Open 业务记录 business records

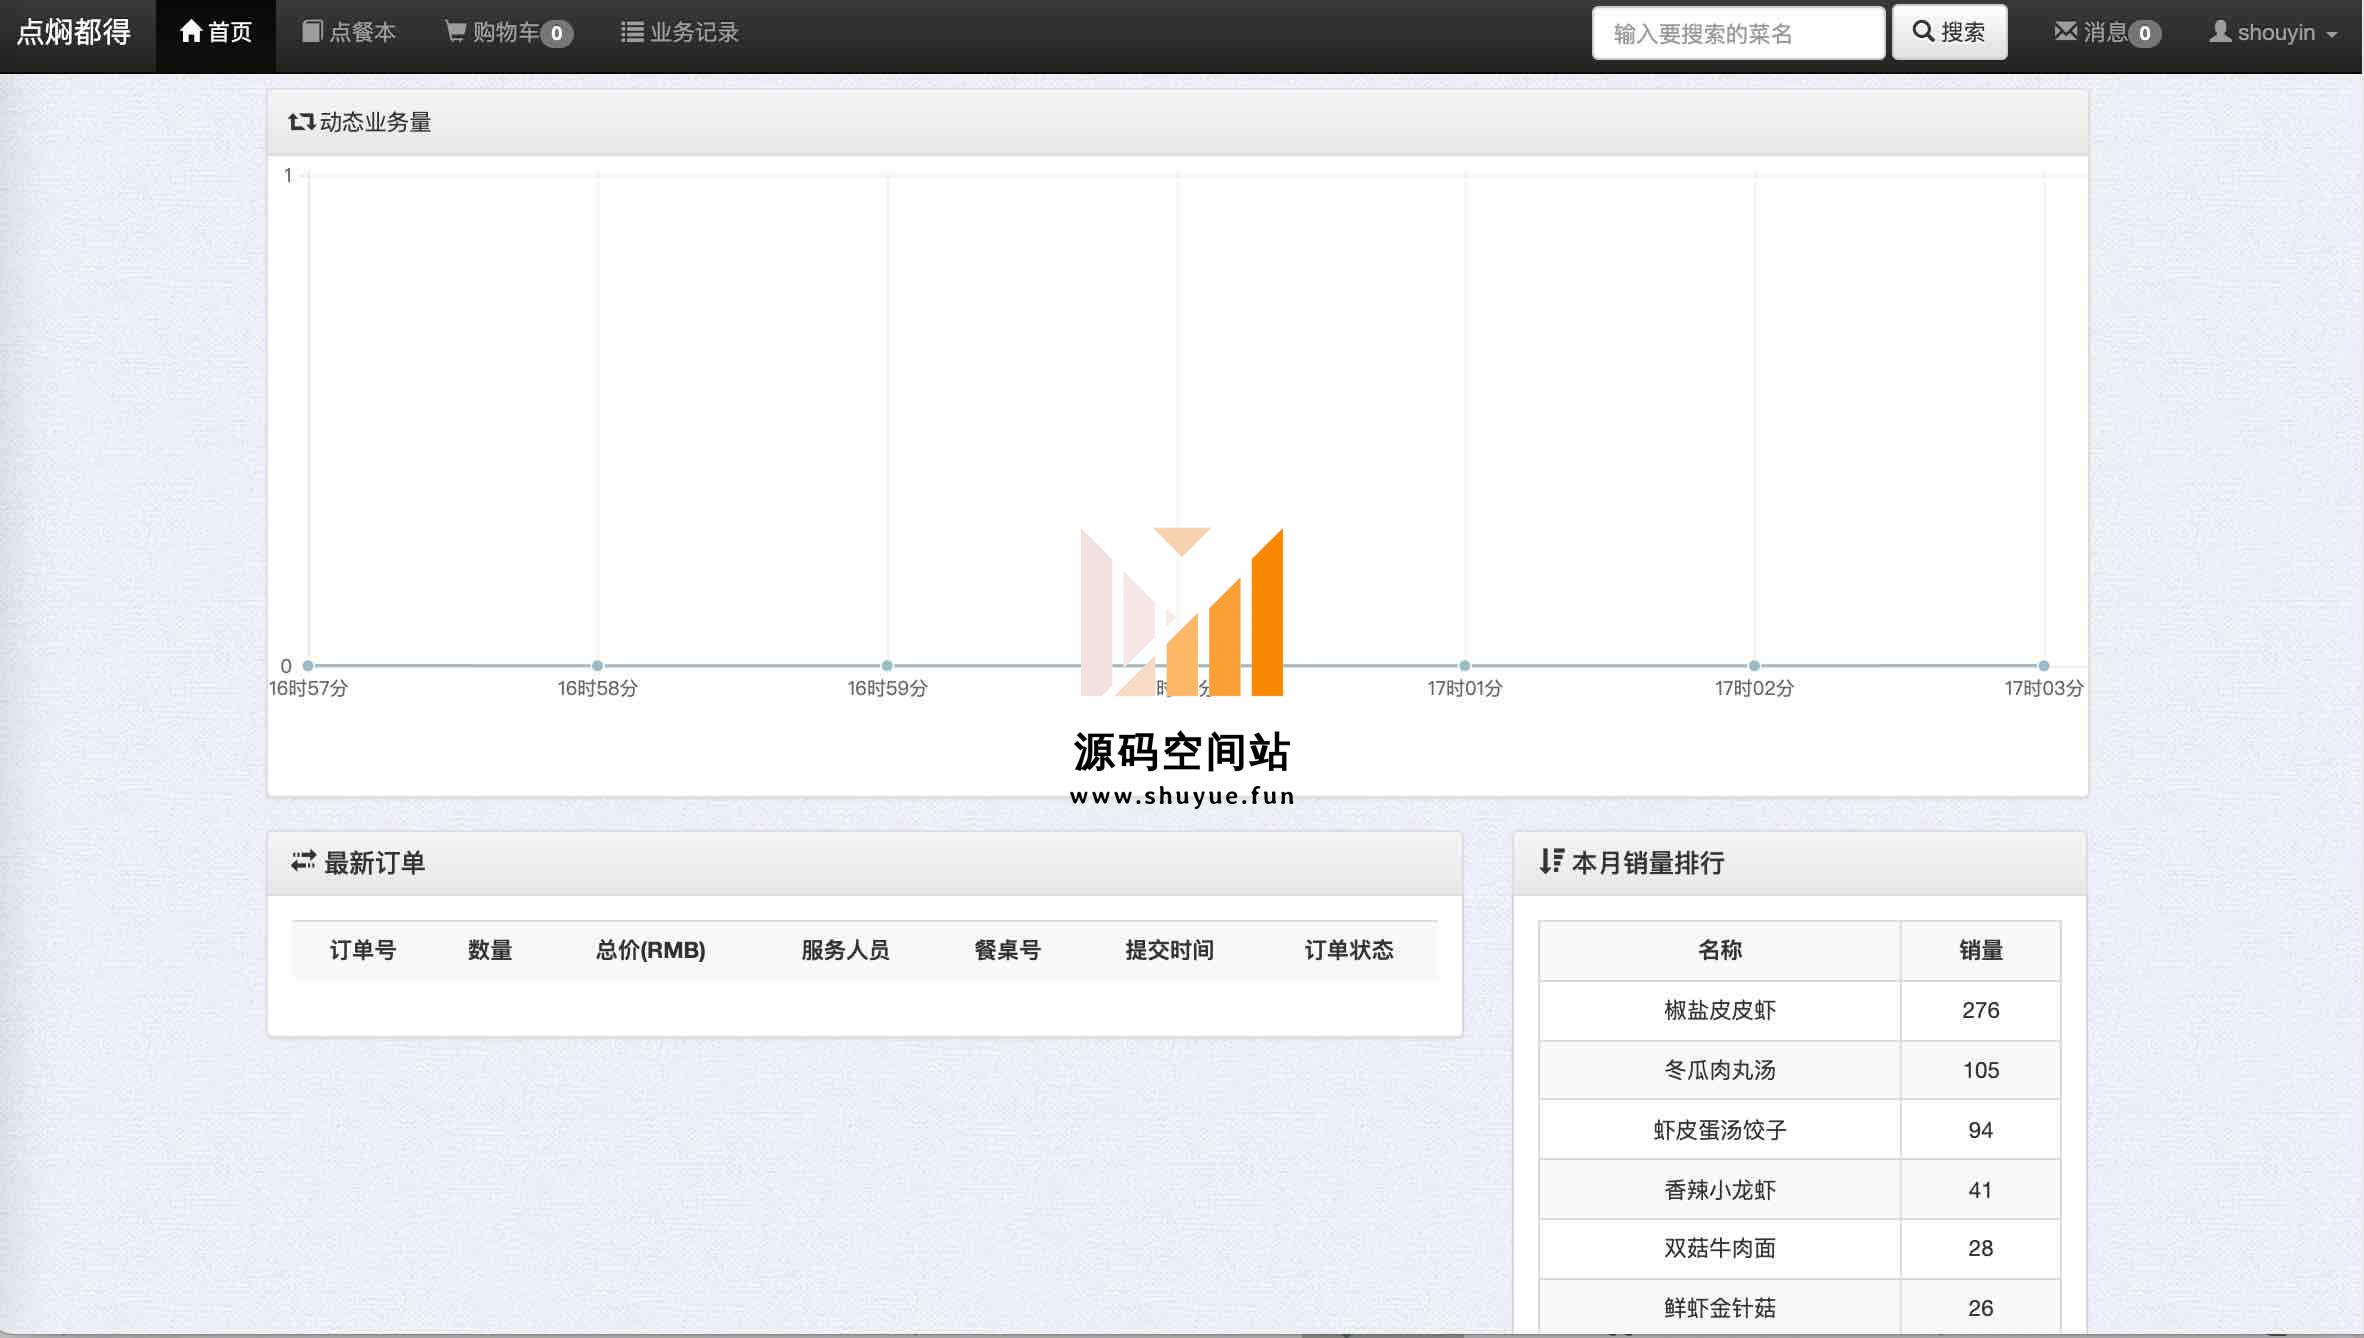pos(679,33)
